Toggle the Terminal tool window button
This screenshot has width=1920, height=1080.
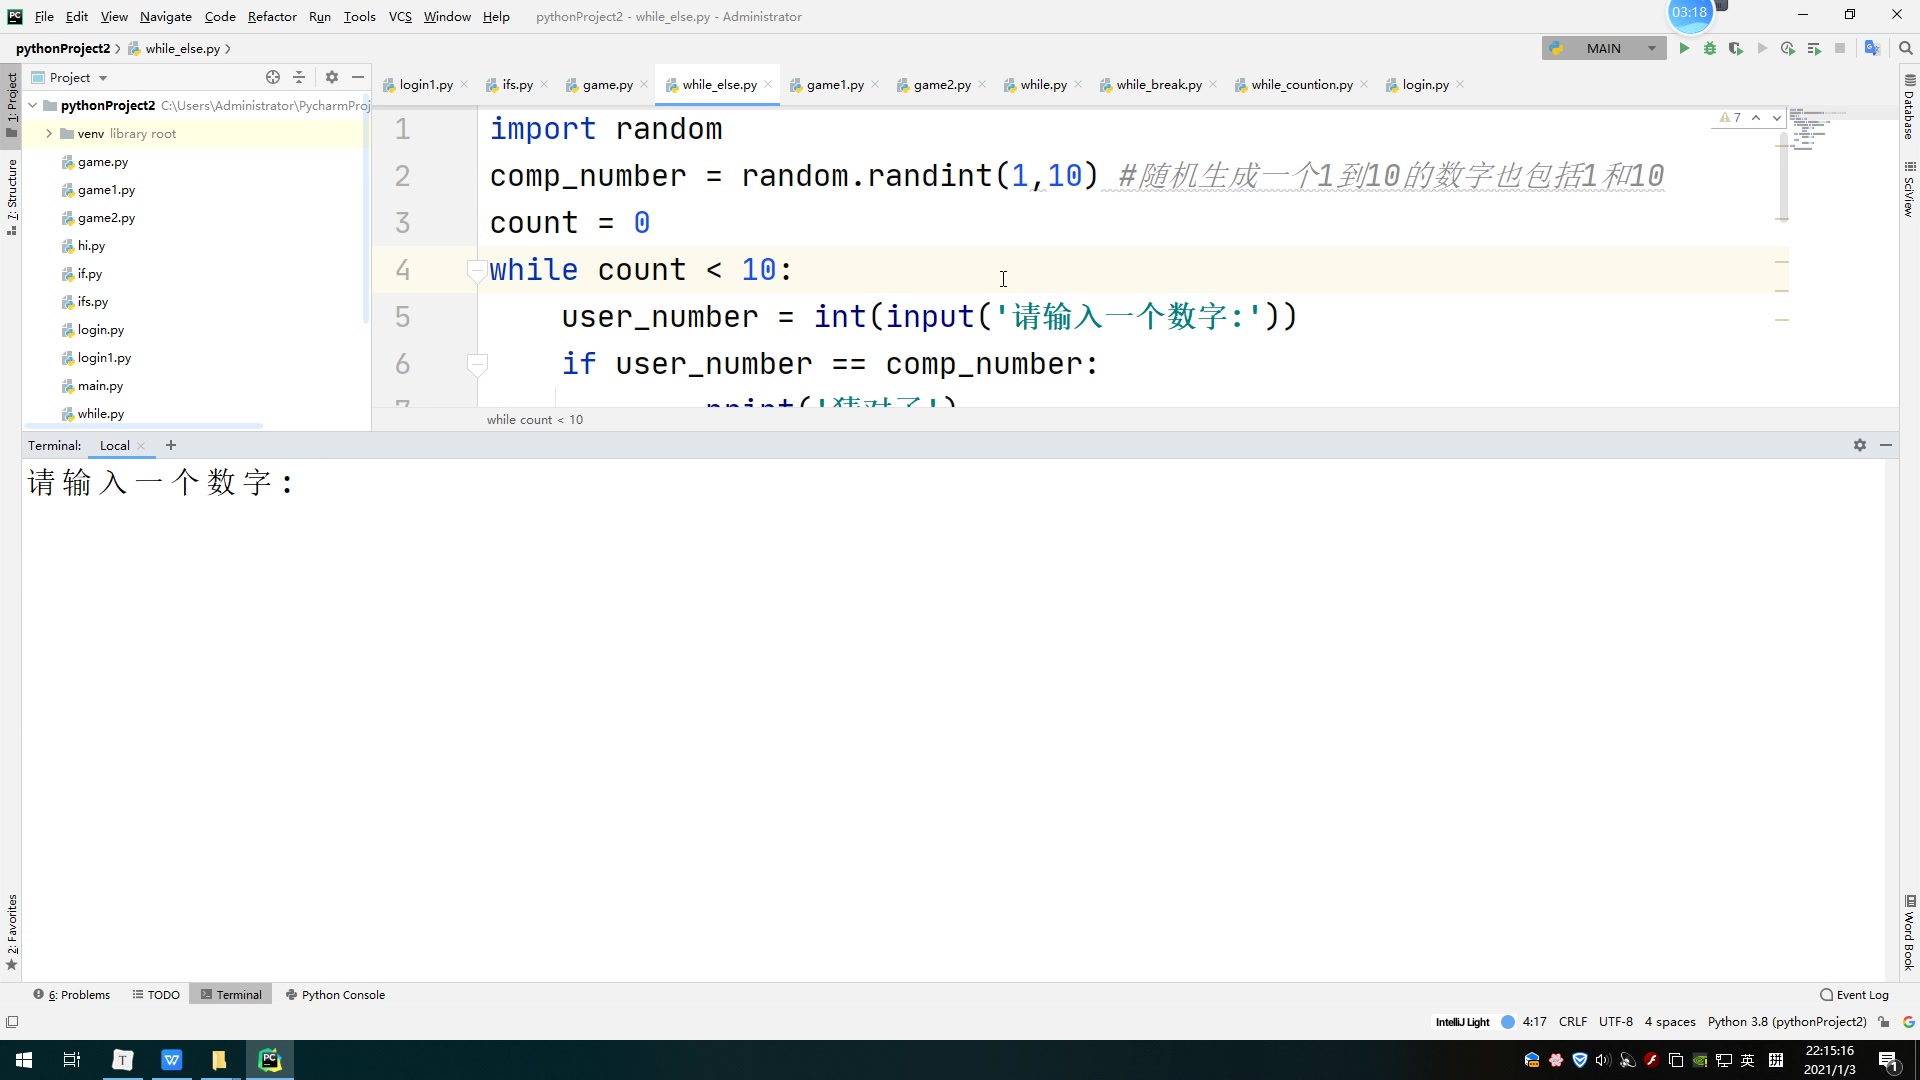pyautogui.click(x=231, y=995)
